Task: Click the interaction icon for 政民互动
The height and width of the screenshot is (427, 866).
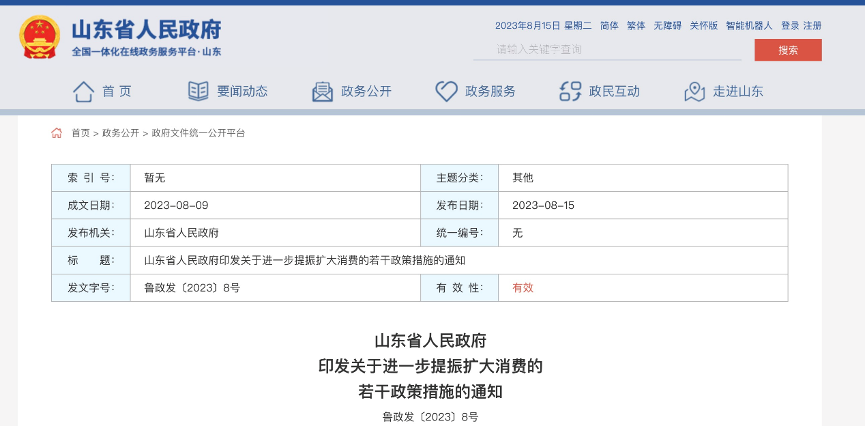Action: tap(570, 91)
